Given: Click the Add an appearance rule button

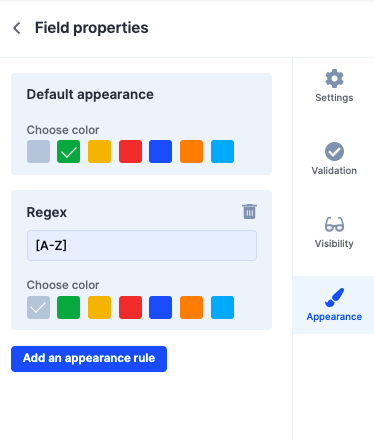Looking at the screenshot, I should pos(89,359).
